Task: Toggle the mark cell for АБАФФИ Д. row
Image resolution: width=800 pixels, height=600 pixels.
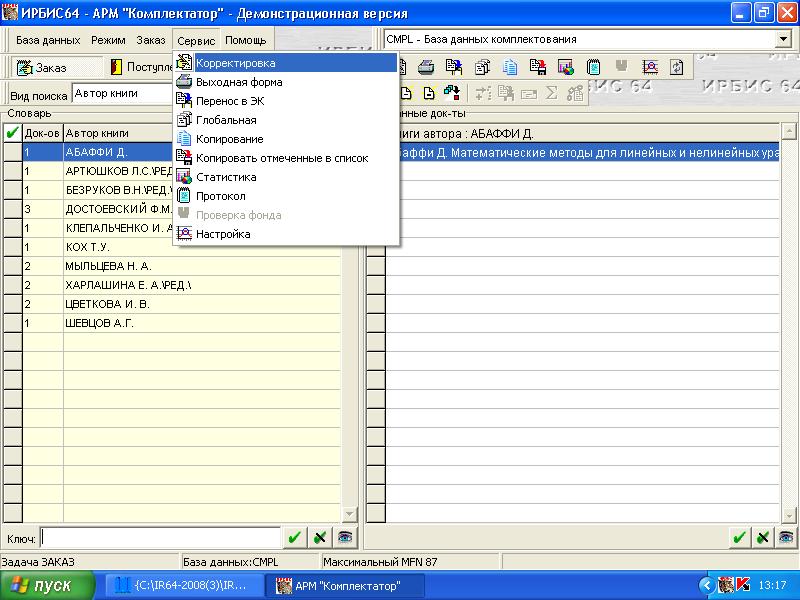Action: tap(13, 152)
